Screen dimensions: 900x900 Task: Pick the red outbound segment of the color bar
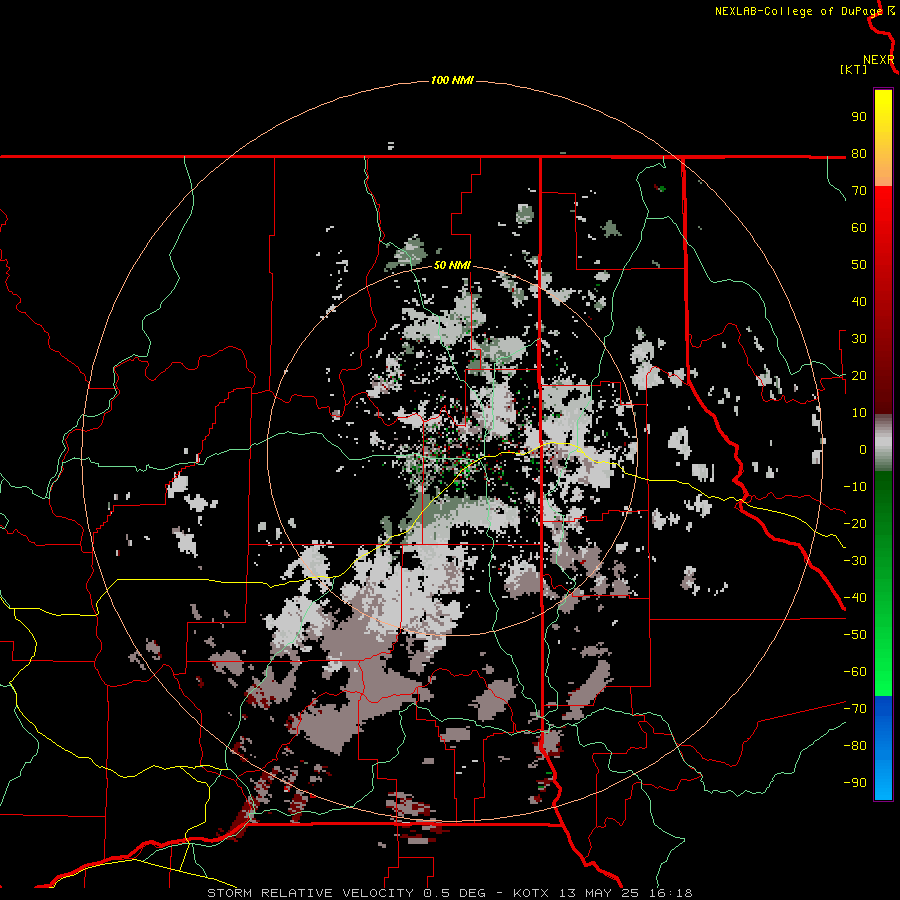click(x=883, y=300)
